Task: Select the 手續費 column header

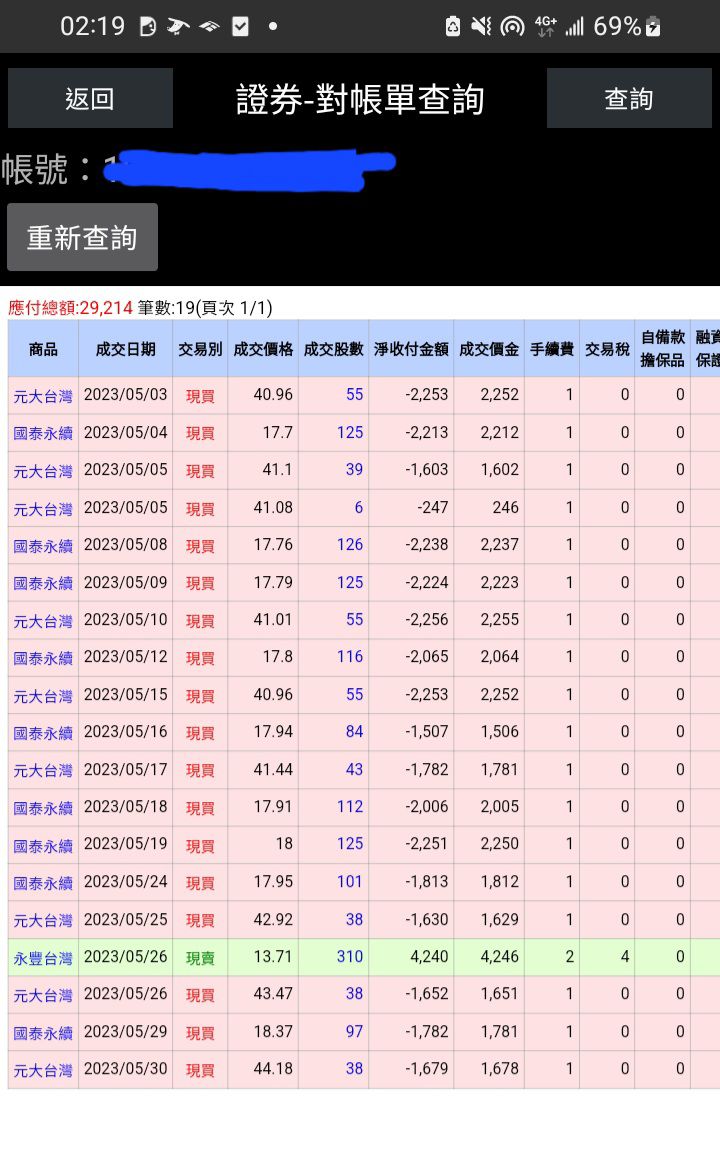Action: (x=552, y=349)
